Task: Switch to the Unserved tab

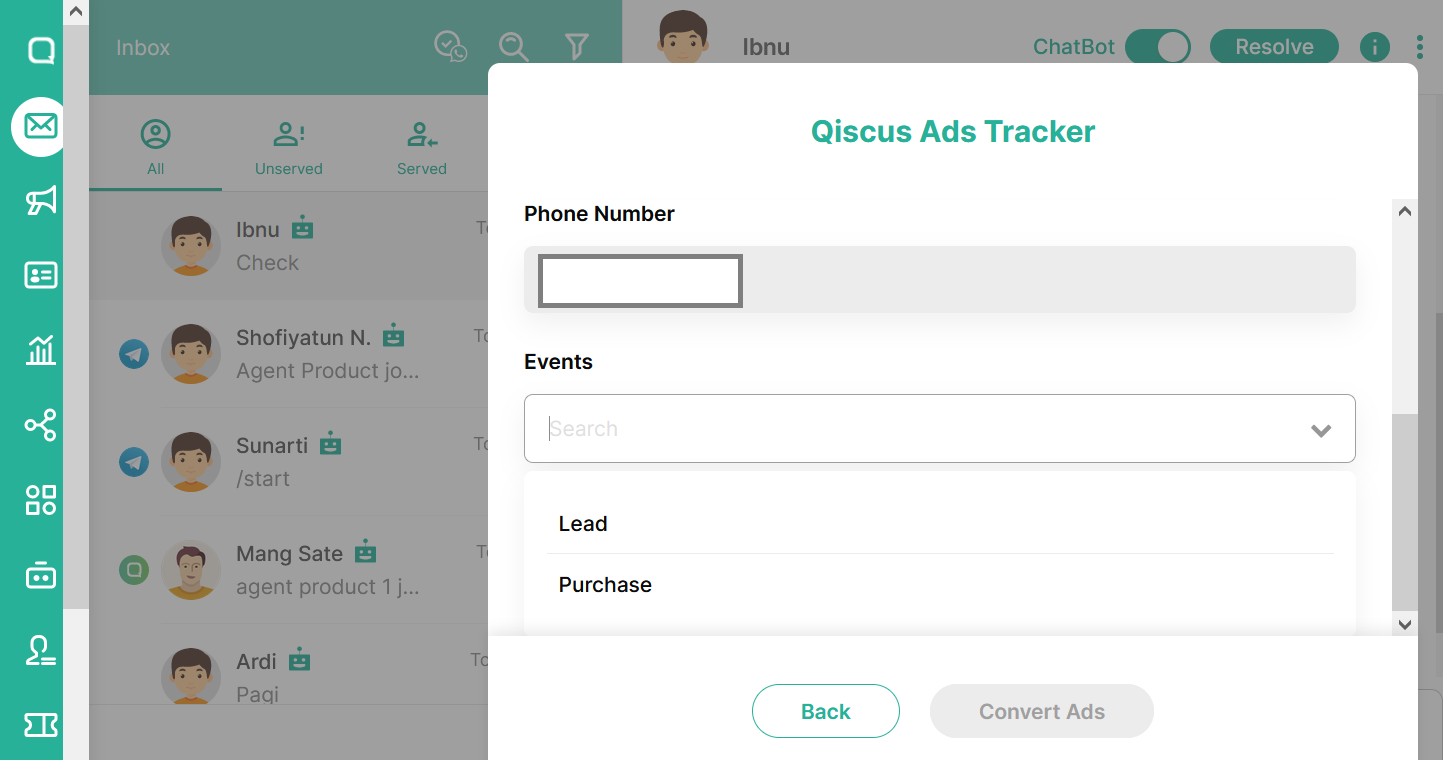Action: [288, 148]
